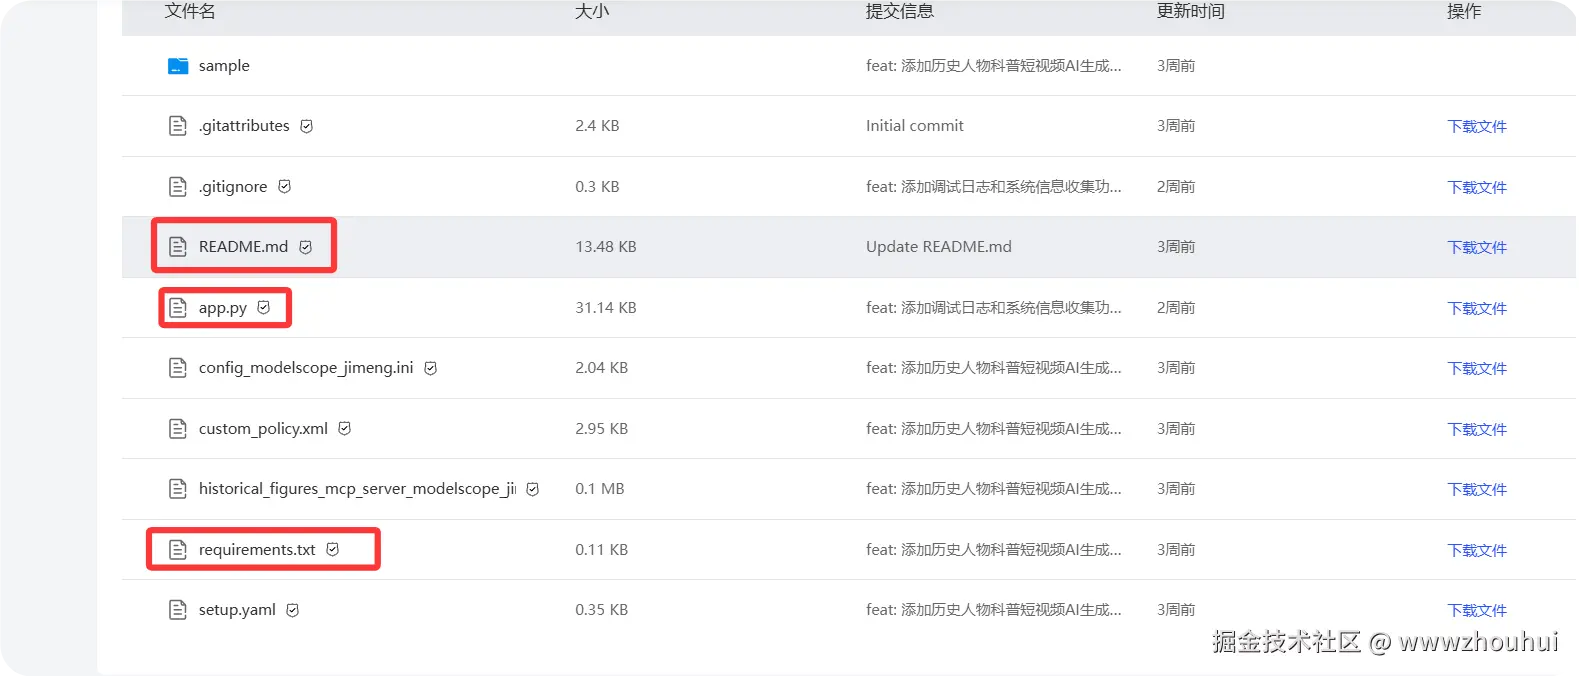Image resolution: width=1579 pixels, height=676 pixels.
Task: Click the README.md file icon
Action: [x=178, y=247]
